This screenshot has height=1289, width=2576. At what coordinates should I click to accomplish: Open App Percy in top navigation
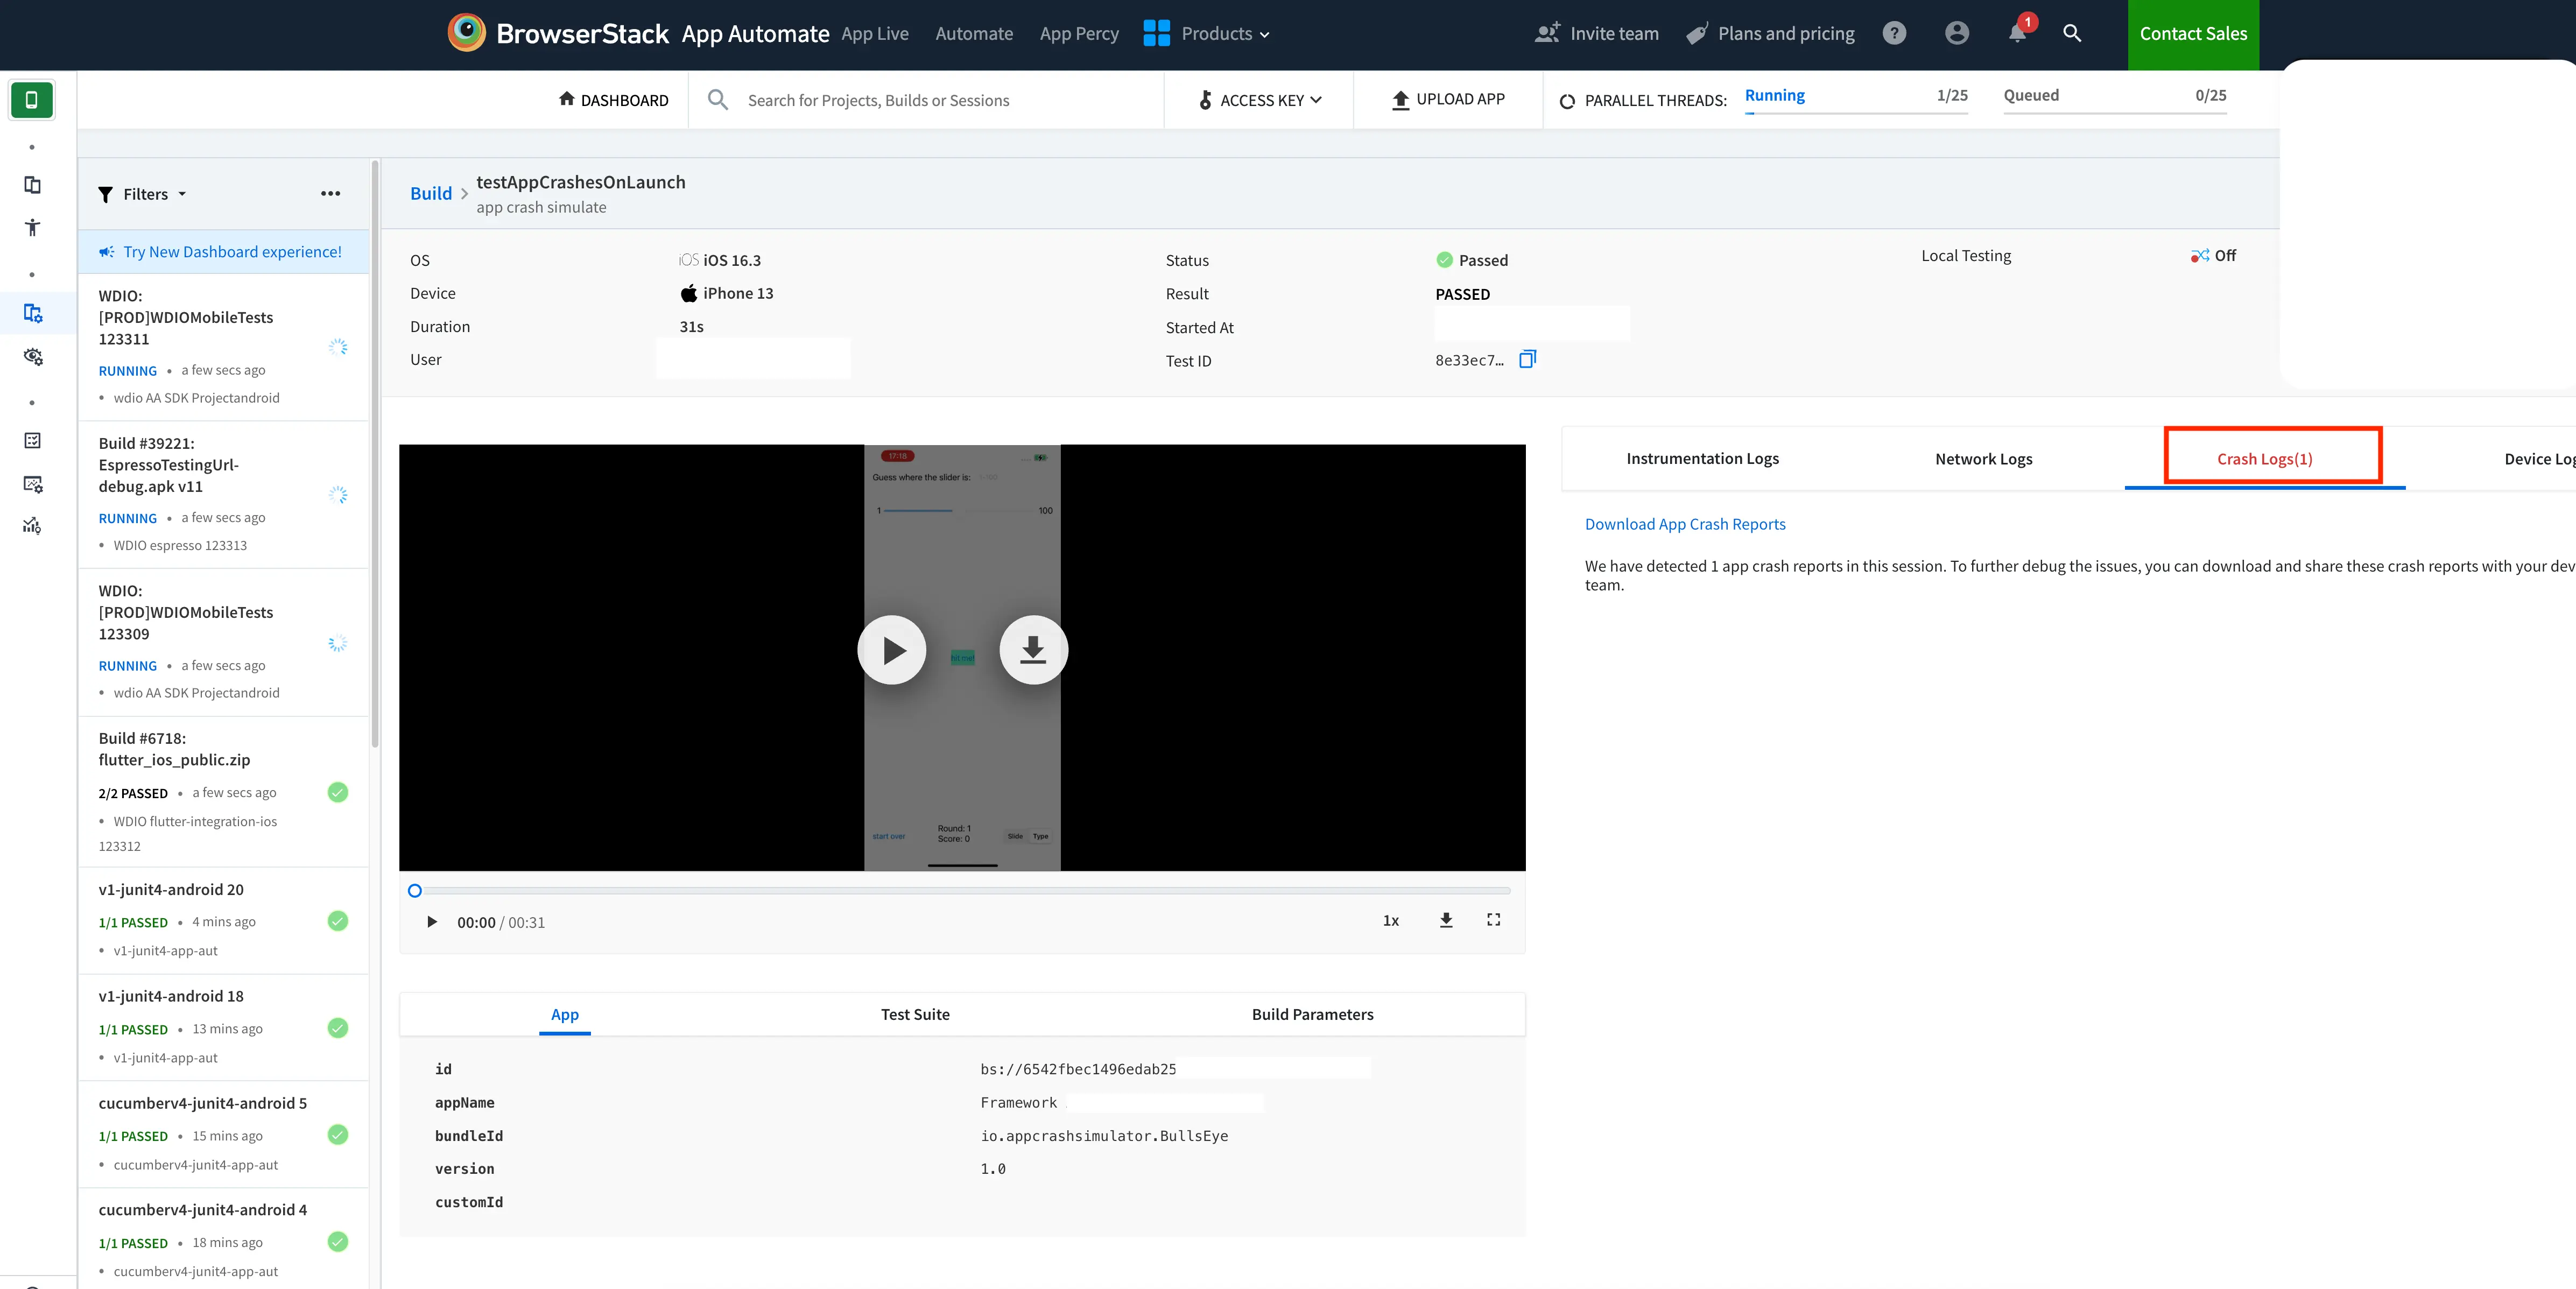(1079, 33)
